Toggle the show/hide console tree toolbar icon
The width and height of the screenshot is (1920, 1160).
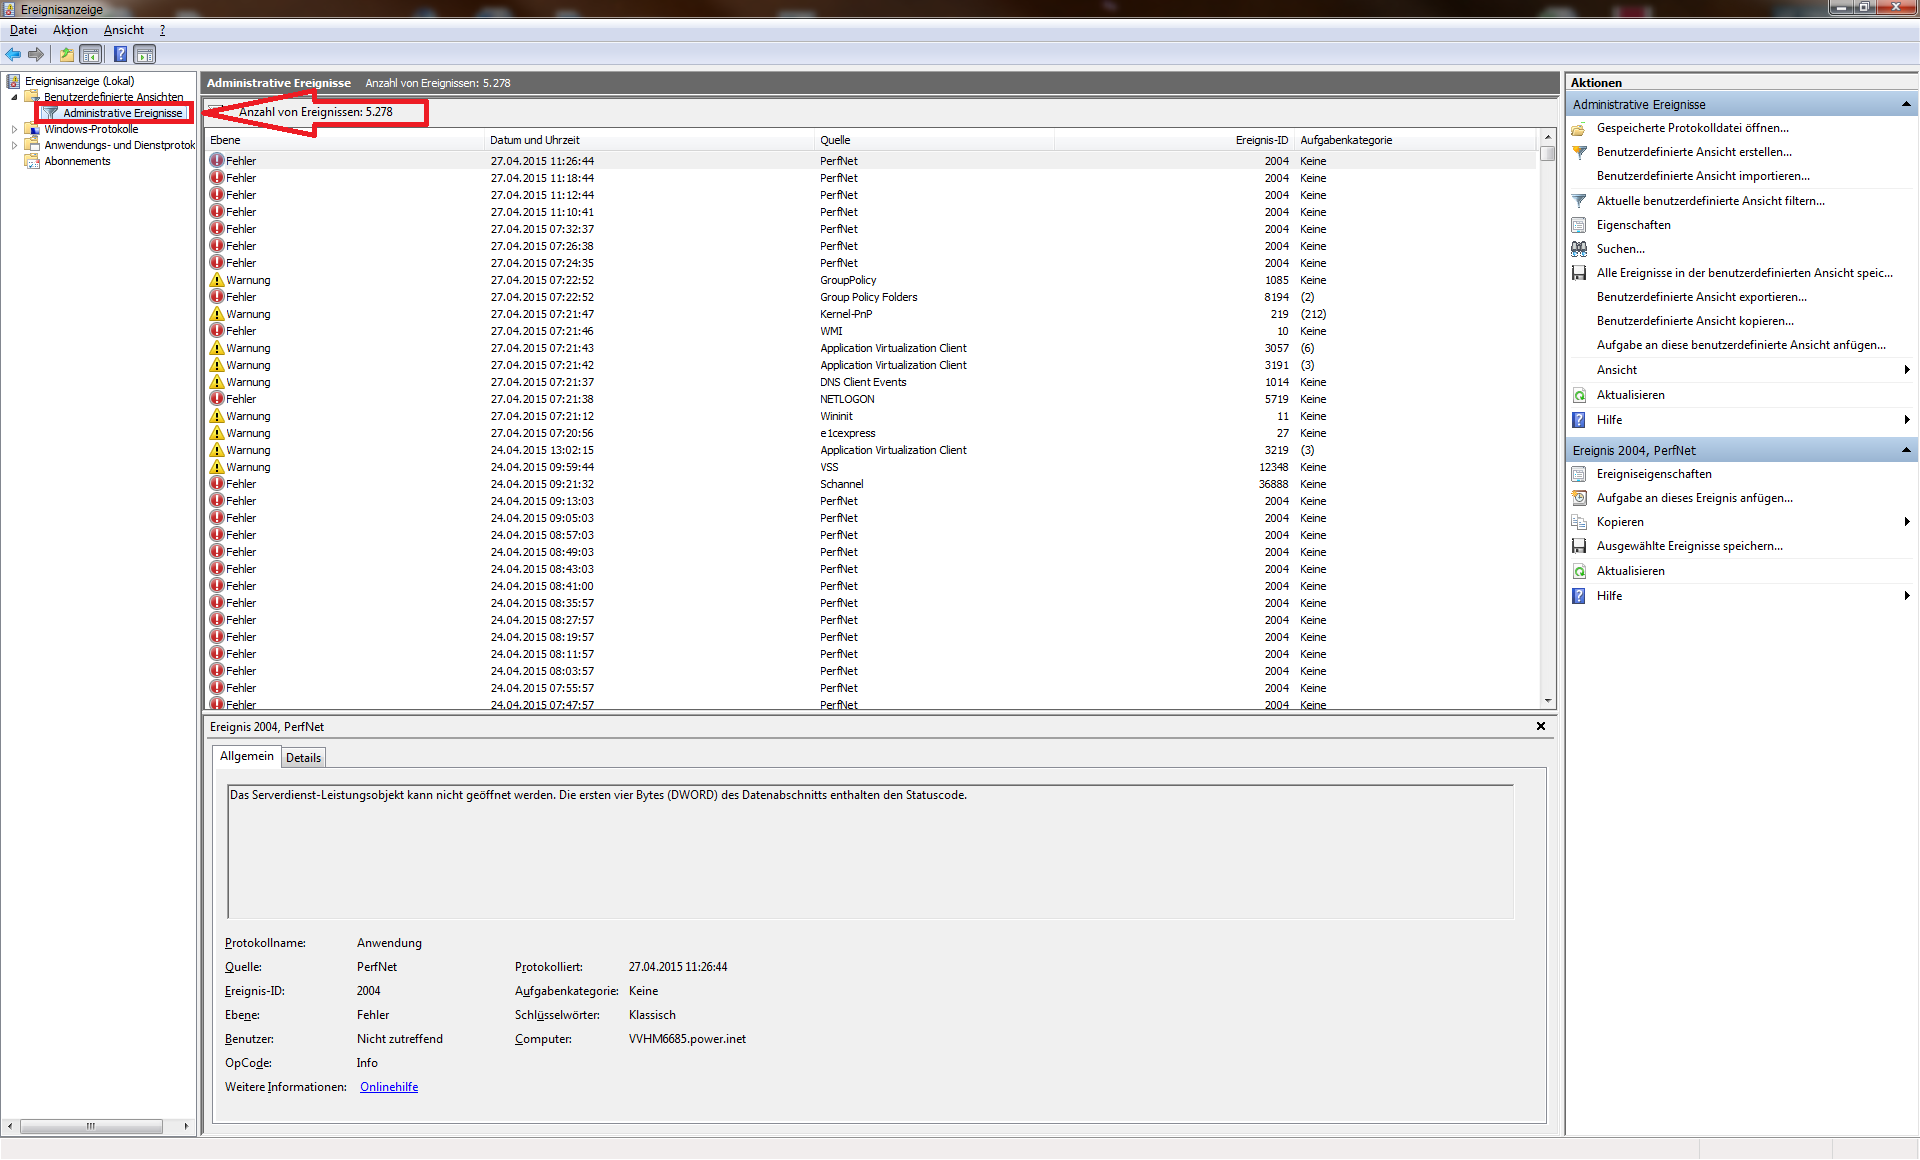[x=91, y=54]
